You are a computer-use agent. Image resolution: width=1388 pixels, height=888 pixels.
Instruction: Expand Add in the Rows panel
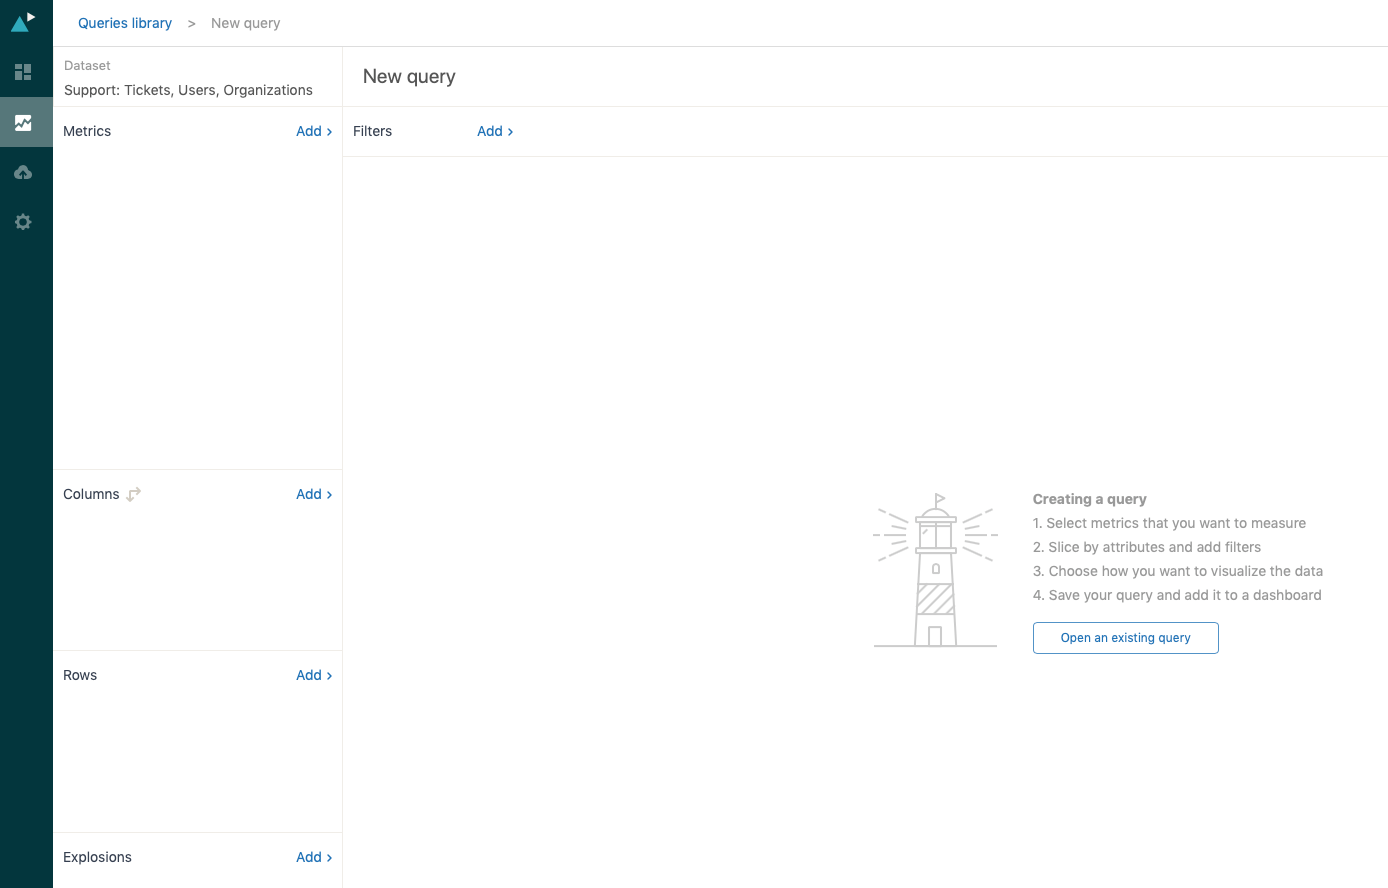313,675
